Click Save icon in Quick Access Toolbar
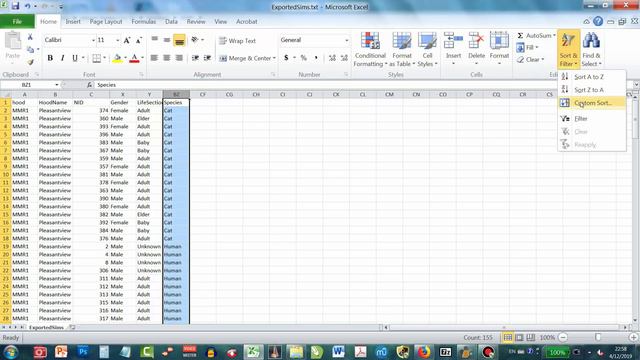 [16, 6]
